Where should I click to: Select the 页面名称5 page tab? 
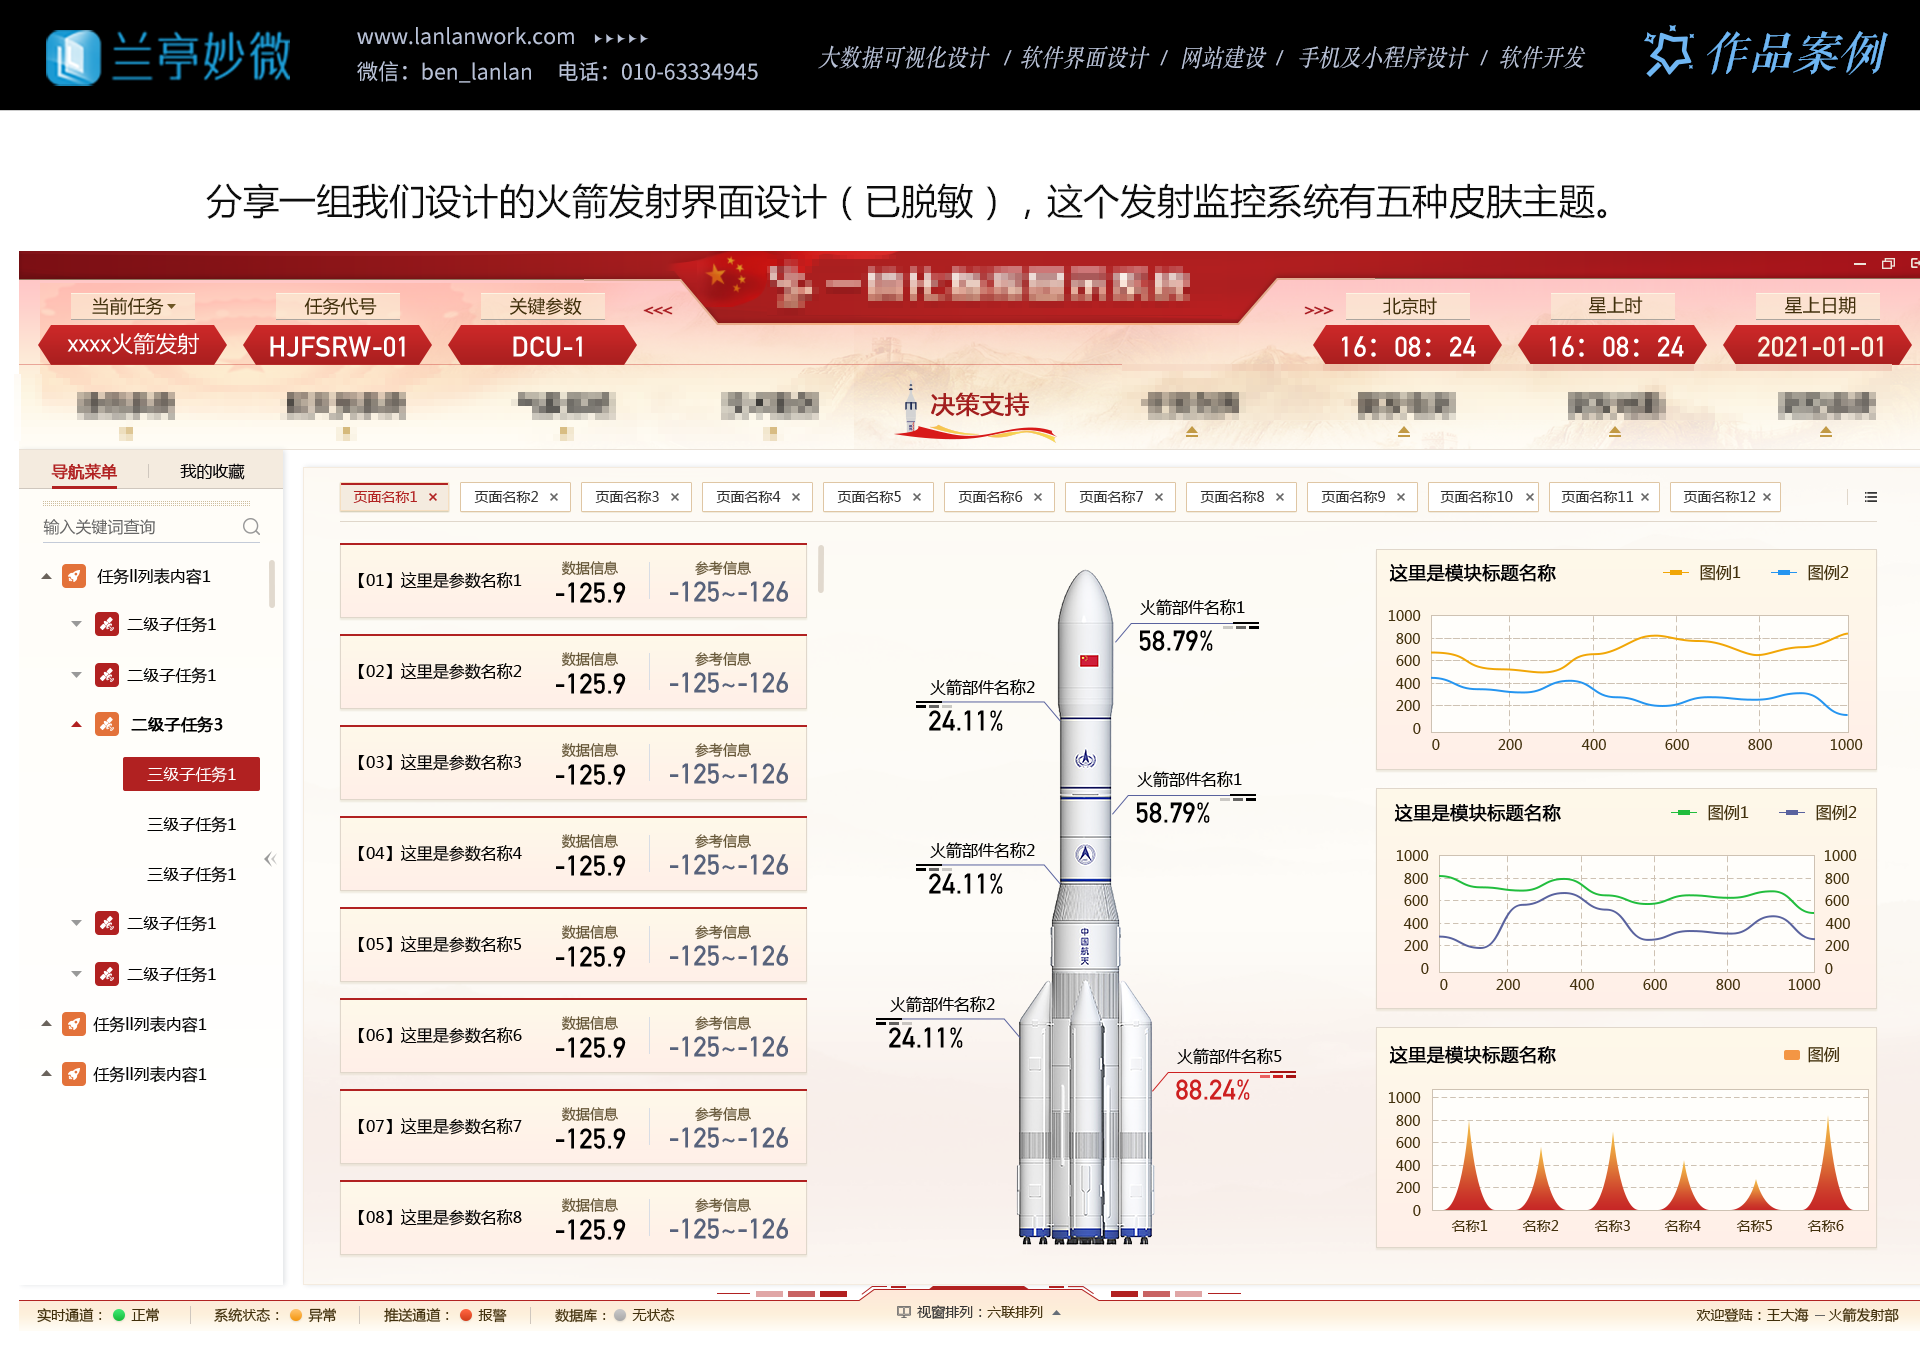869,496
